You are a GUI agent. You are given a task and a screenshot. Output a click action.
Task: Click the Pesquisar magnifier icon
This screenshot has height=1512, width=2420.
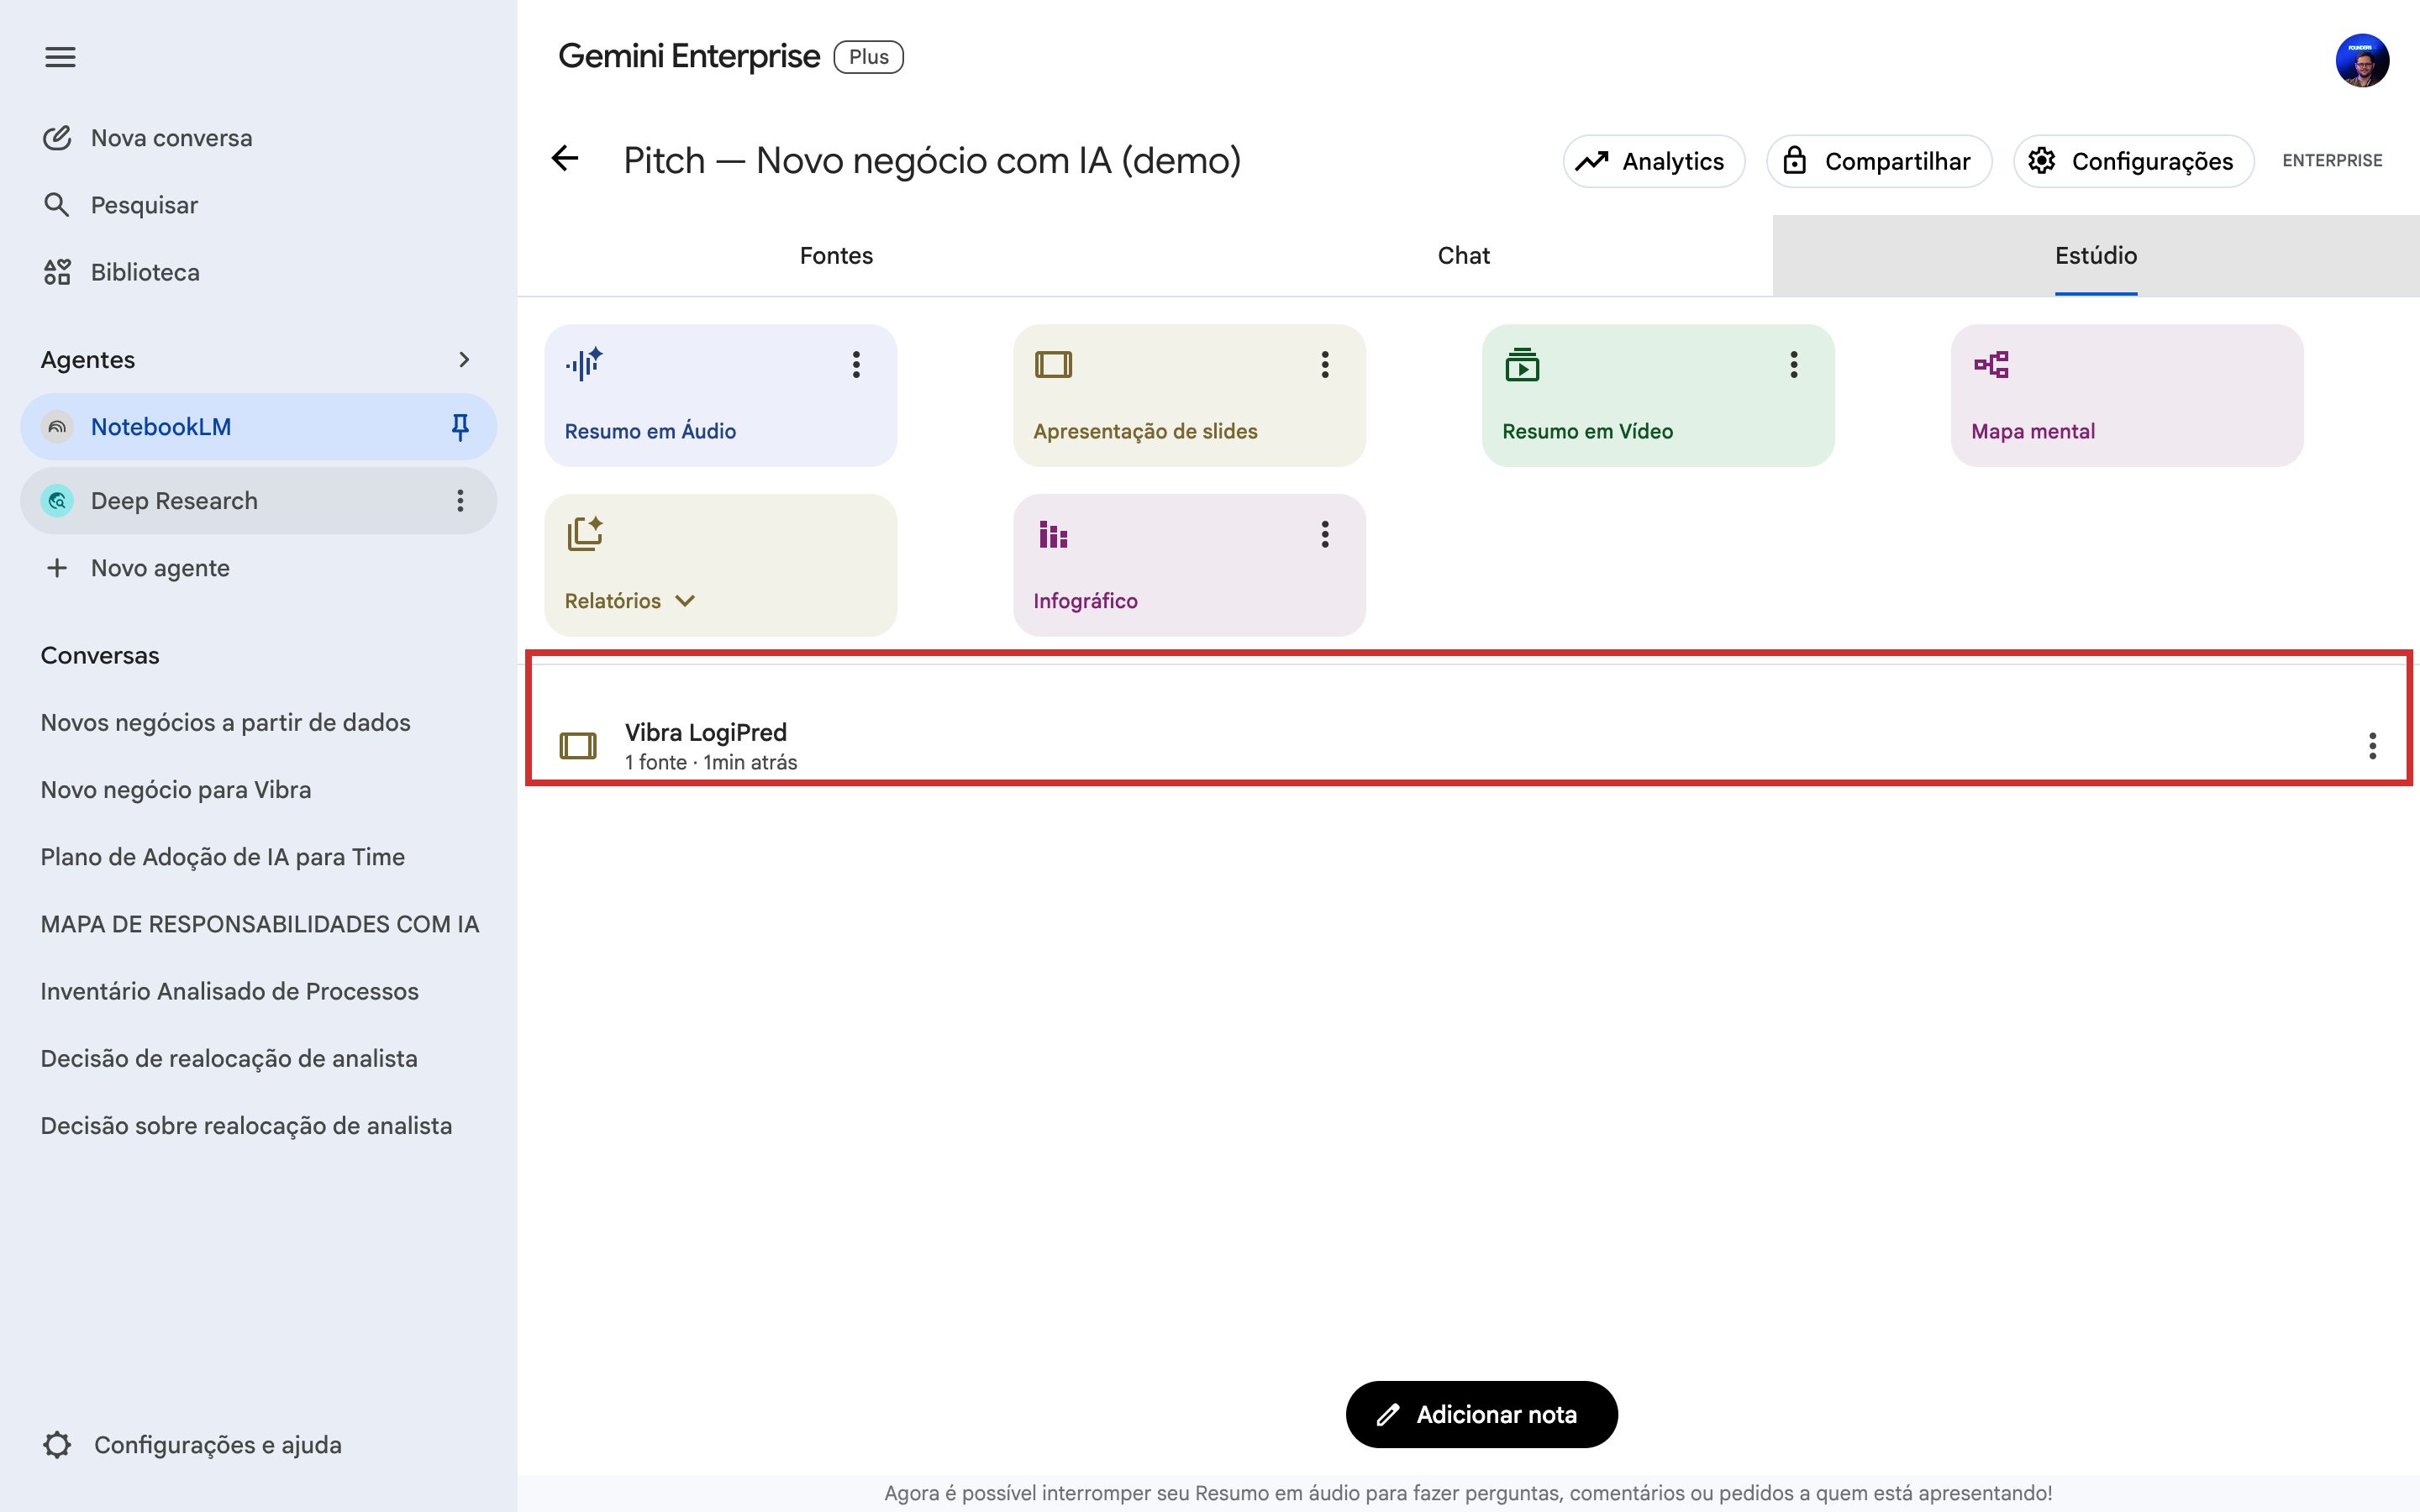click(57, 205)
